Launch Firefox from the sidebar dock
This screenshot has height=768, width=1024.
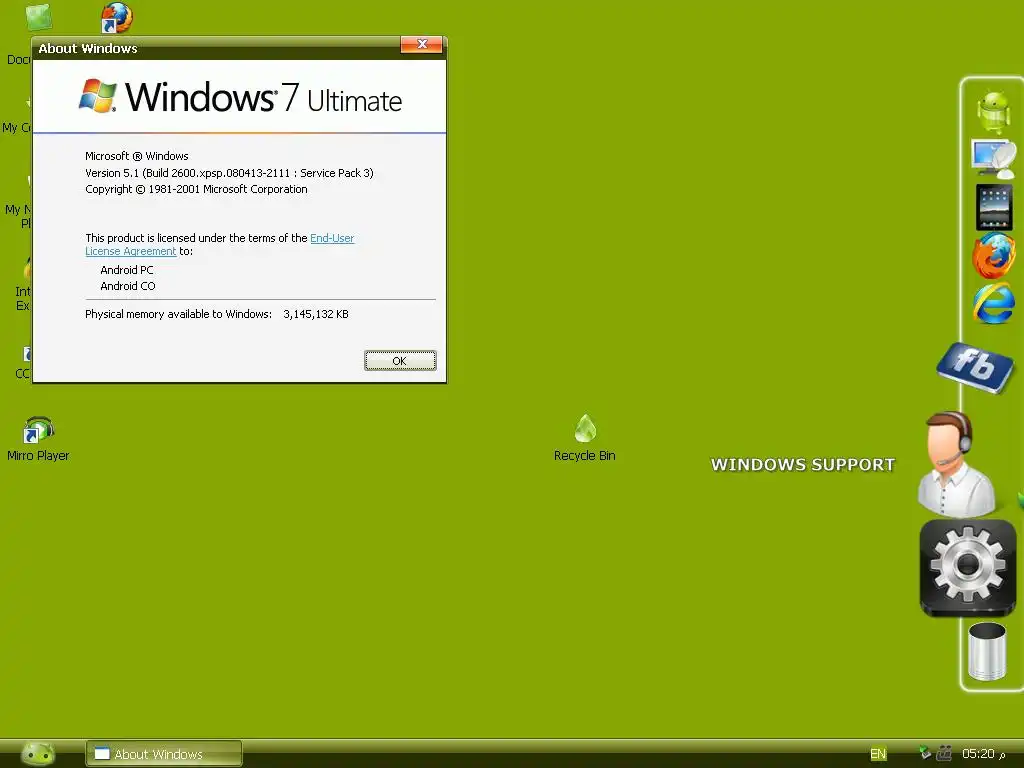click(994, 256)
